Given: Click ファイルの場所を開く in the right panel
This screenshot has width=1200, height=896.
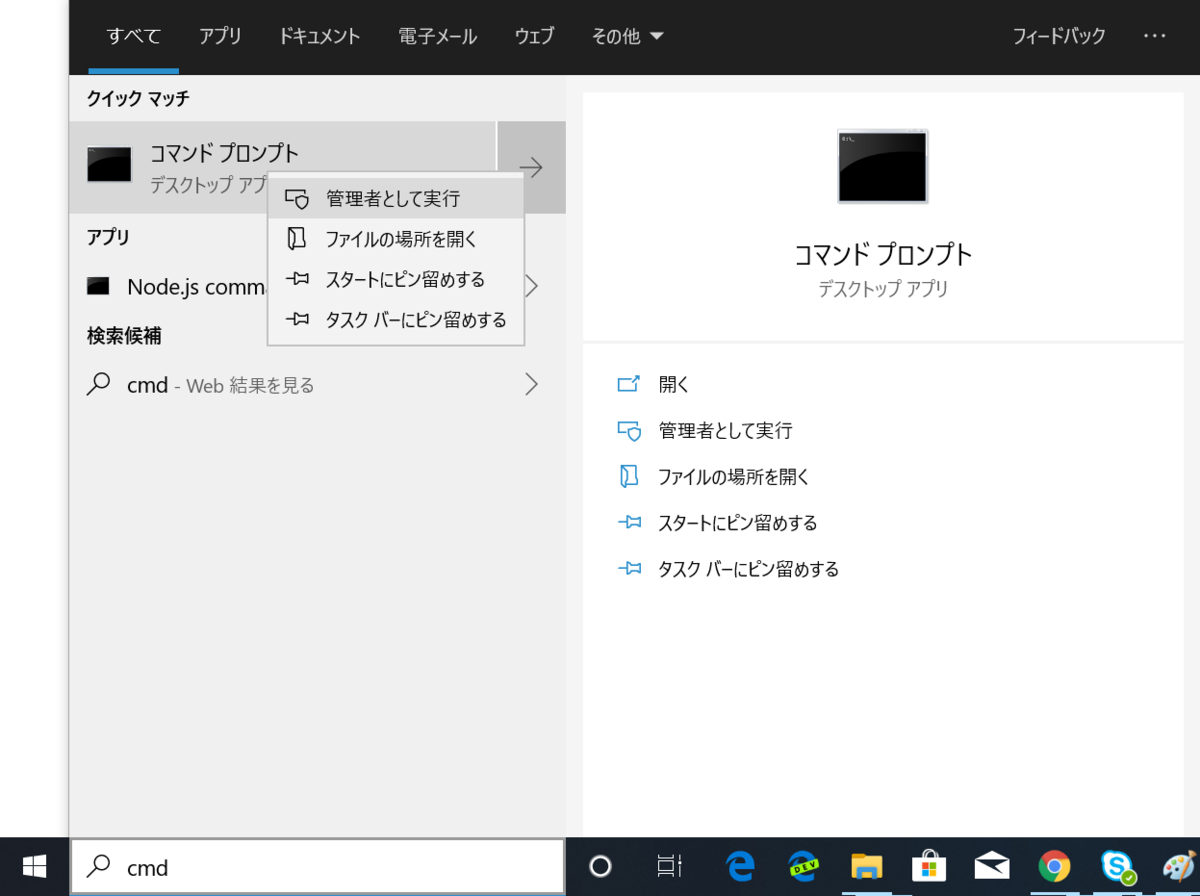Looking at the screenshot, I should (733, 477).
